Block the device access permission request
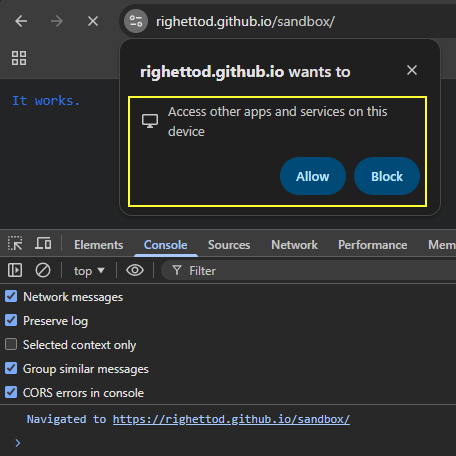This screenshot has width=456, height=456. [387, 176]
